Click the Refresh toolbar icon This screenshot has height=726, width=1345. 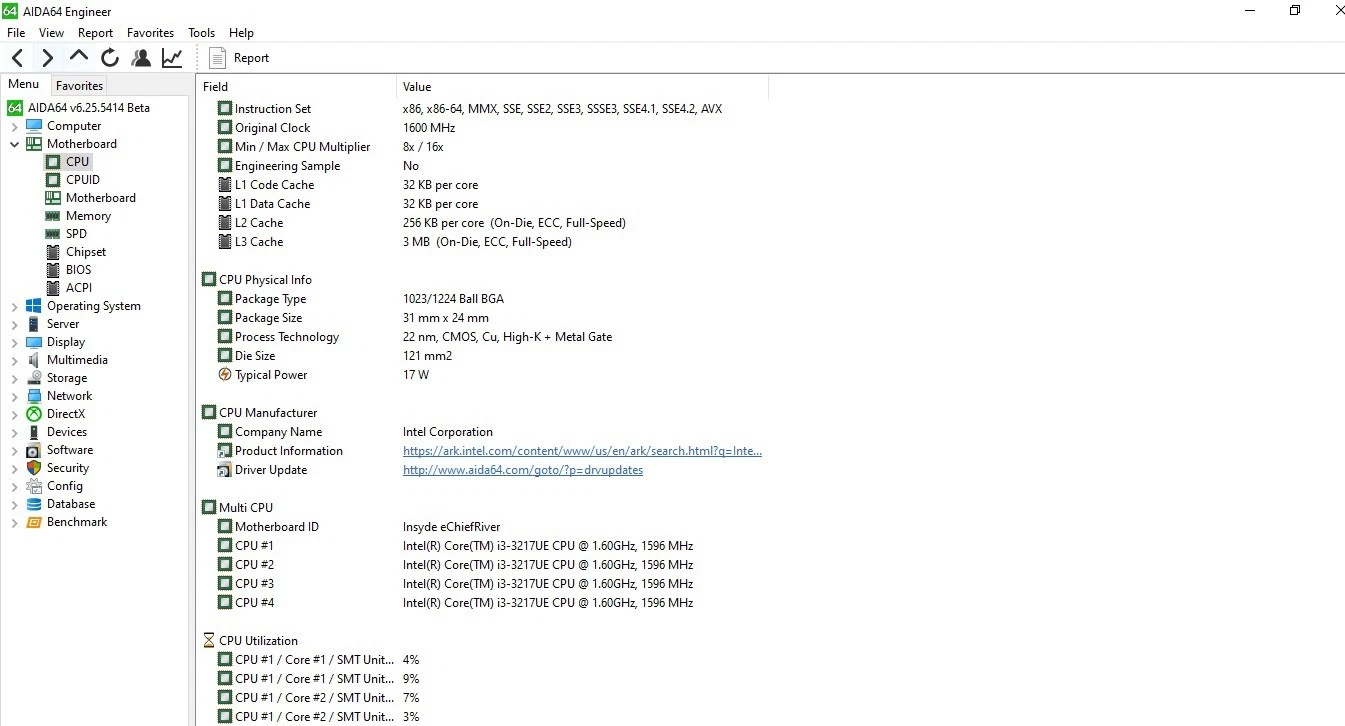tap(110, 58)
